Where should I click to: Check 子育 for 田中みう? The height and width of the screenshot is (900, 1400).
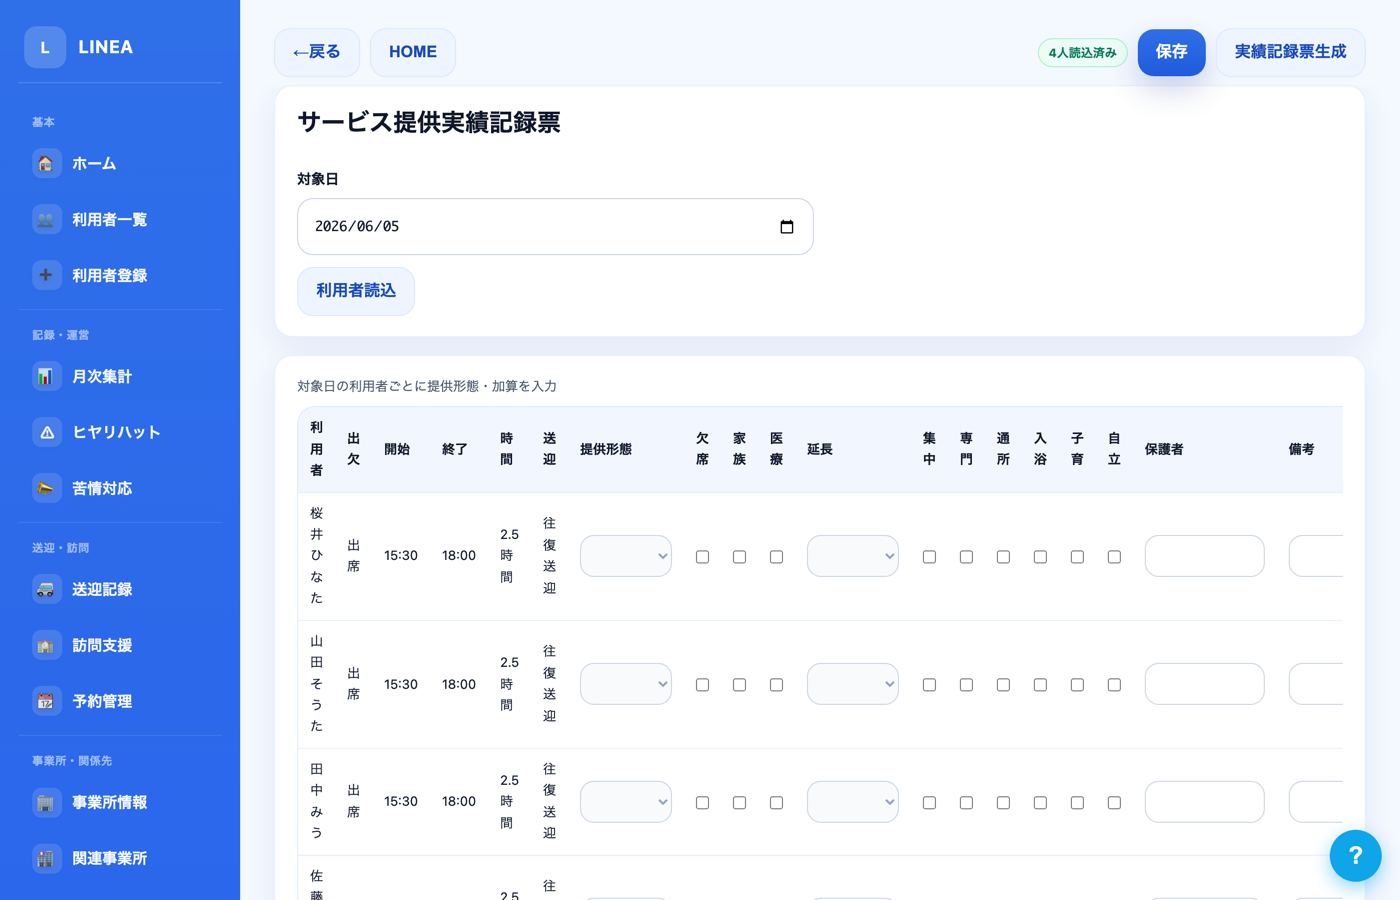click(1077, 803)
